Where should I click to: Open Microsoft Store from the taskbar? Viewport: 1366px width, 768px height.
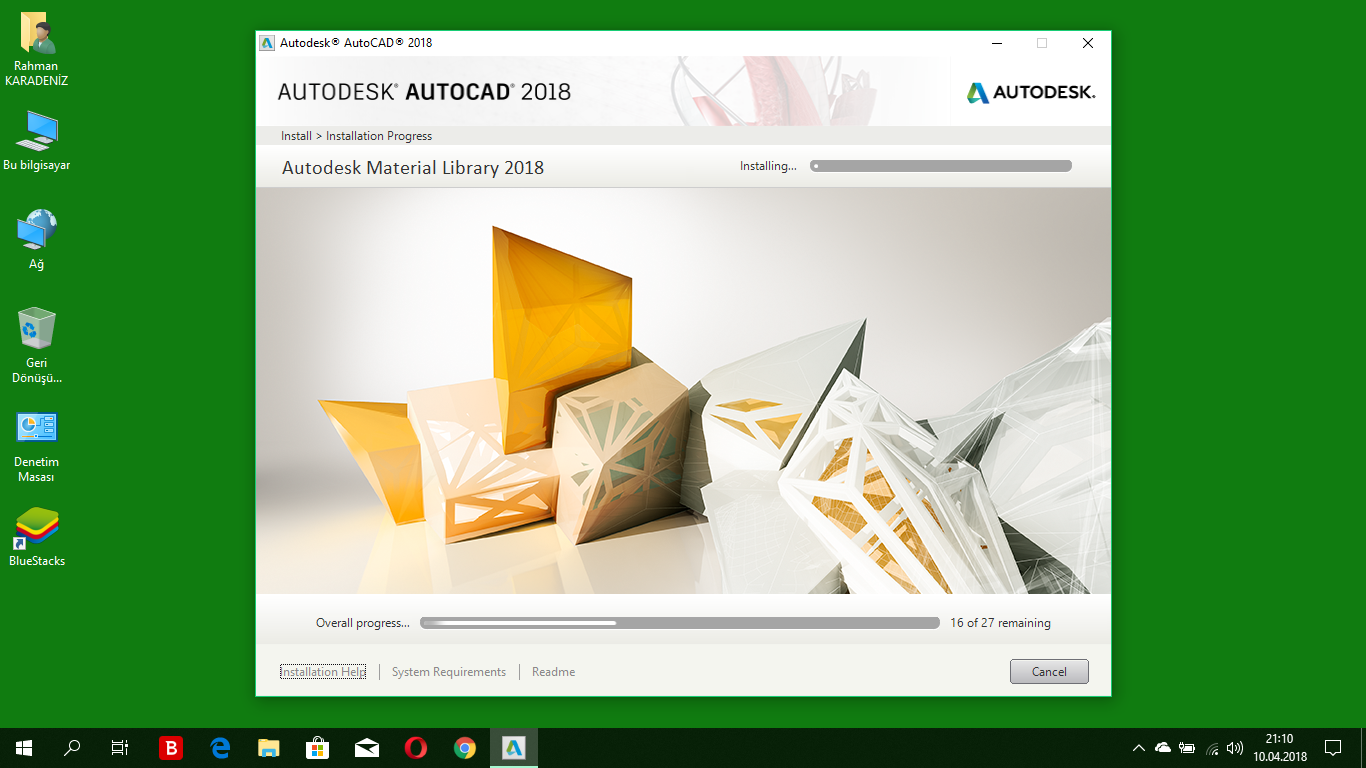point(318,748)
